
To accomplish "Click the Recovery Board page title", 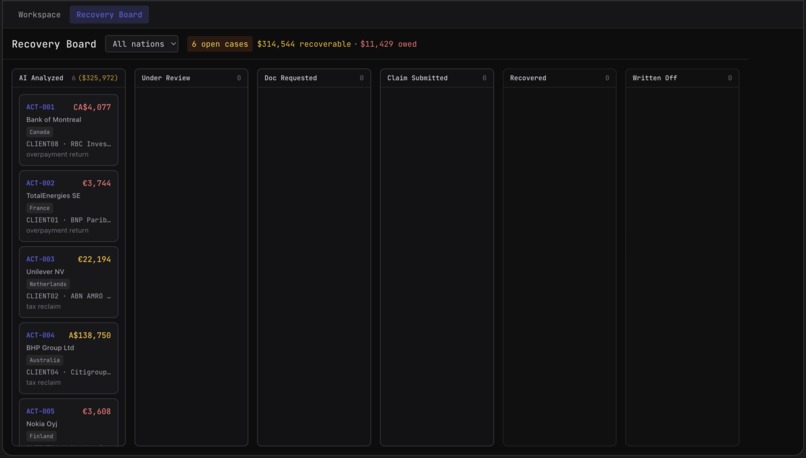I will [54, 44].
